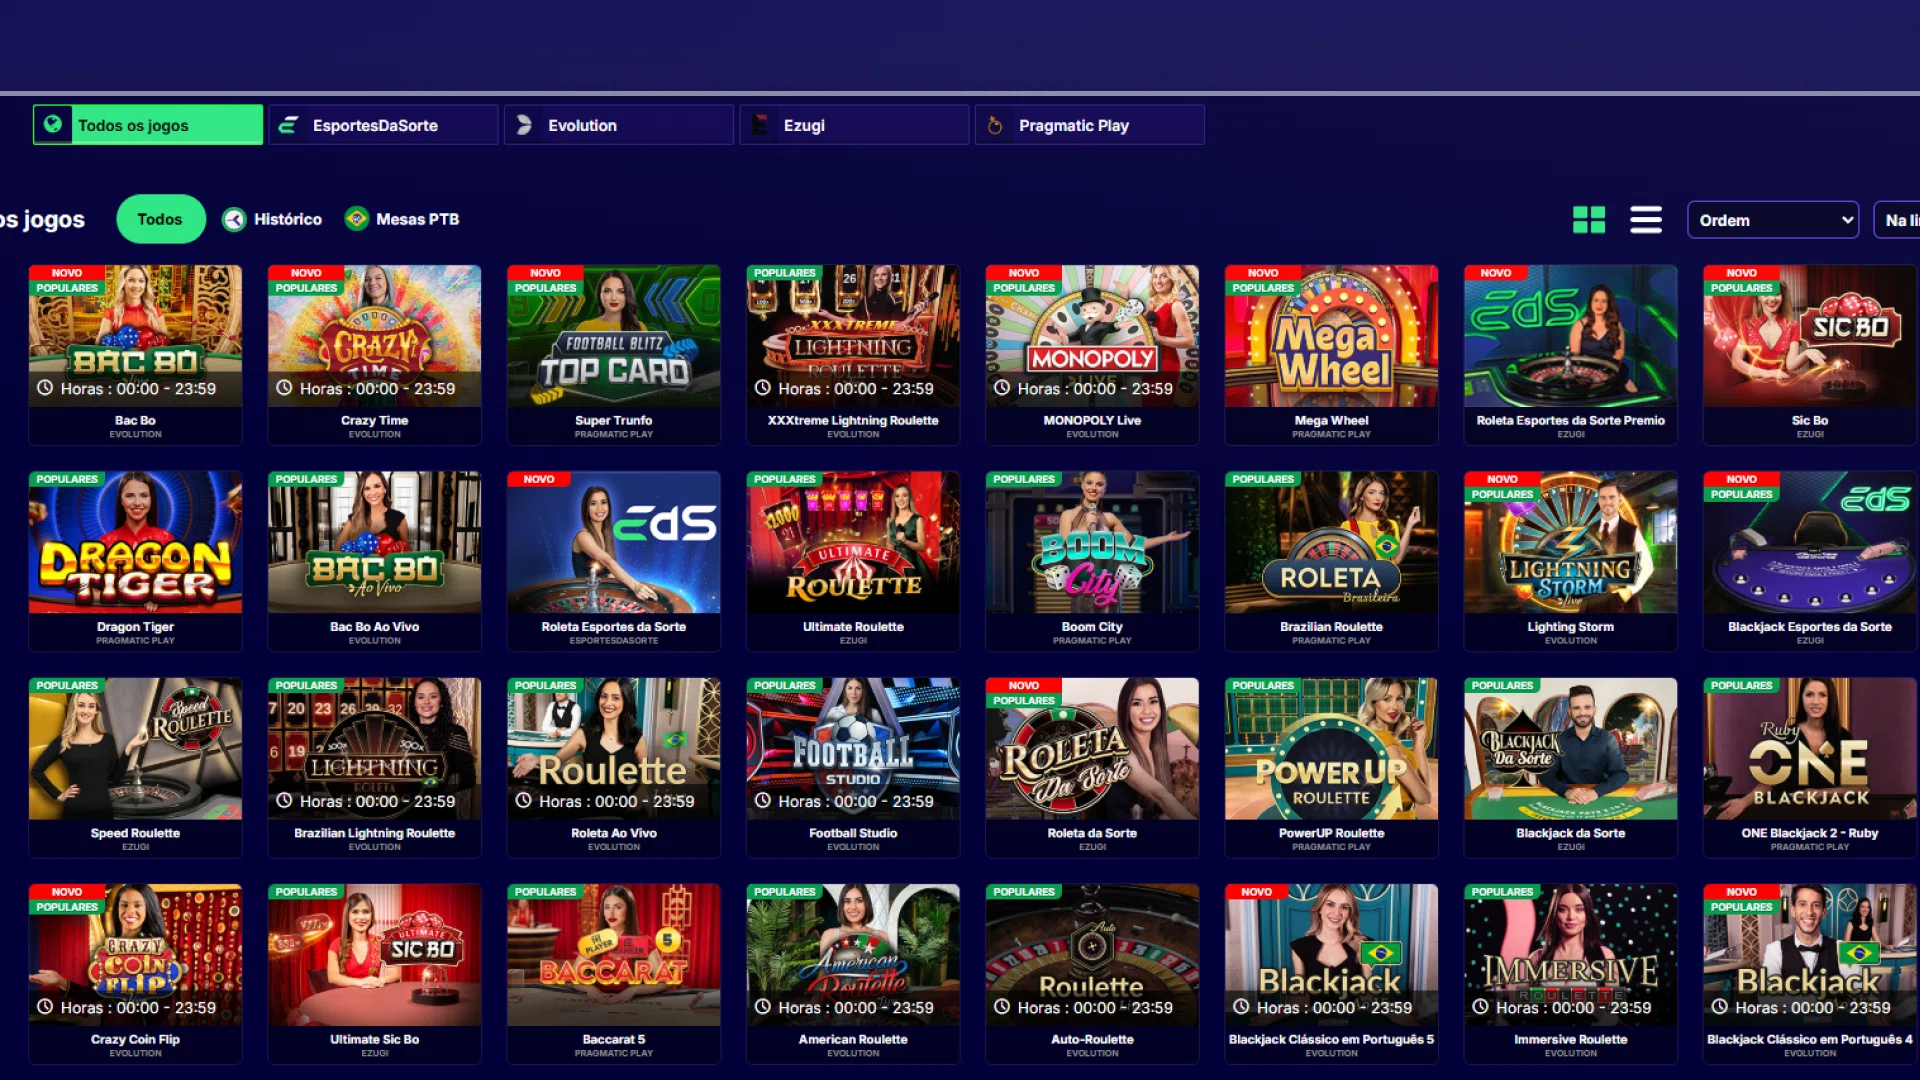
Task: Open the Ordem sort dropdown
Action: (1773, 220)
